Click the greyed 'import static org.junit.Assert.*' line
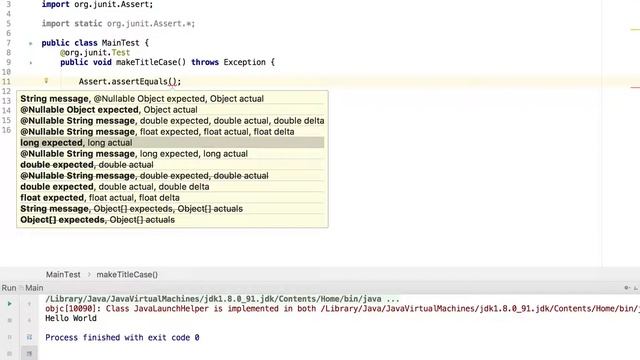The height and width of the screenshot is (360, 640). [118, 24]
